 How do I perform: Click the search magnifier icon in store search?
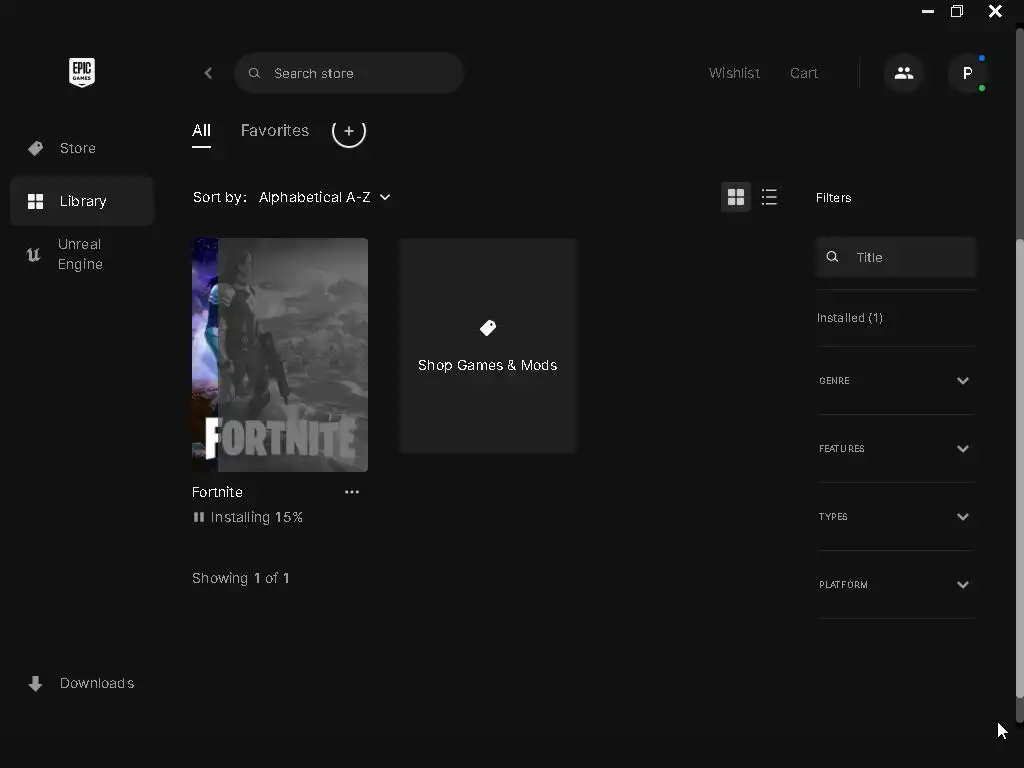point(254,73)
